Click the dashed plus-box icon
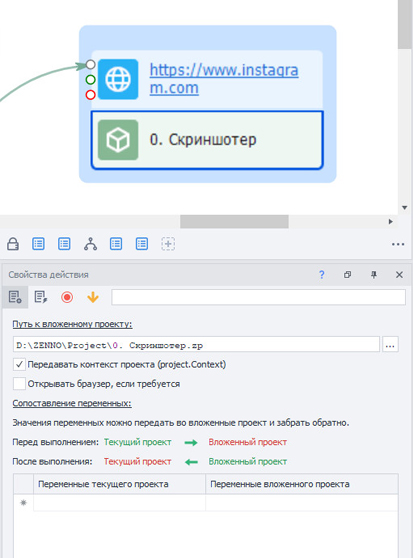 [168, 244]
